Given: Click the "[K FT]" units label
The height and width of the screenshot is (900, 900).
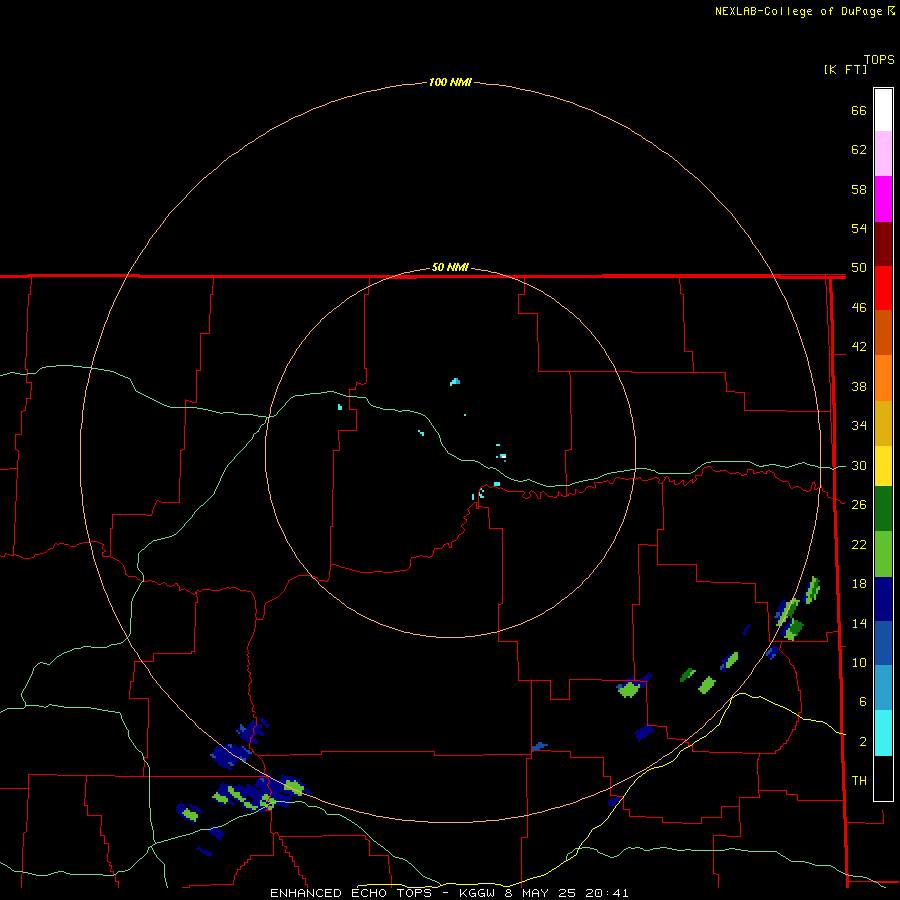Looking at the screenshot, I should pos(845,69).
